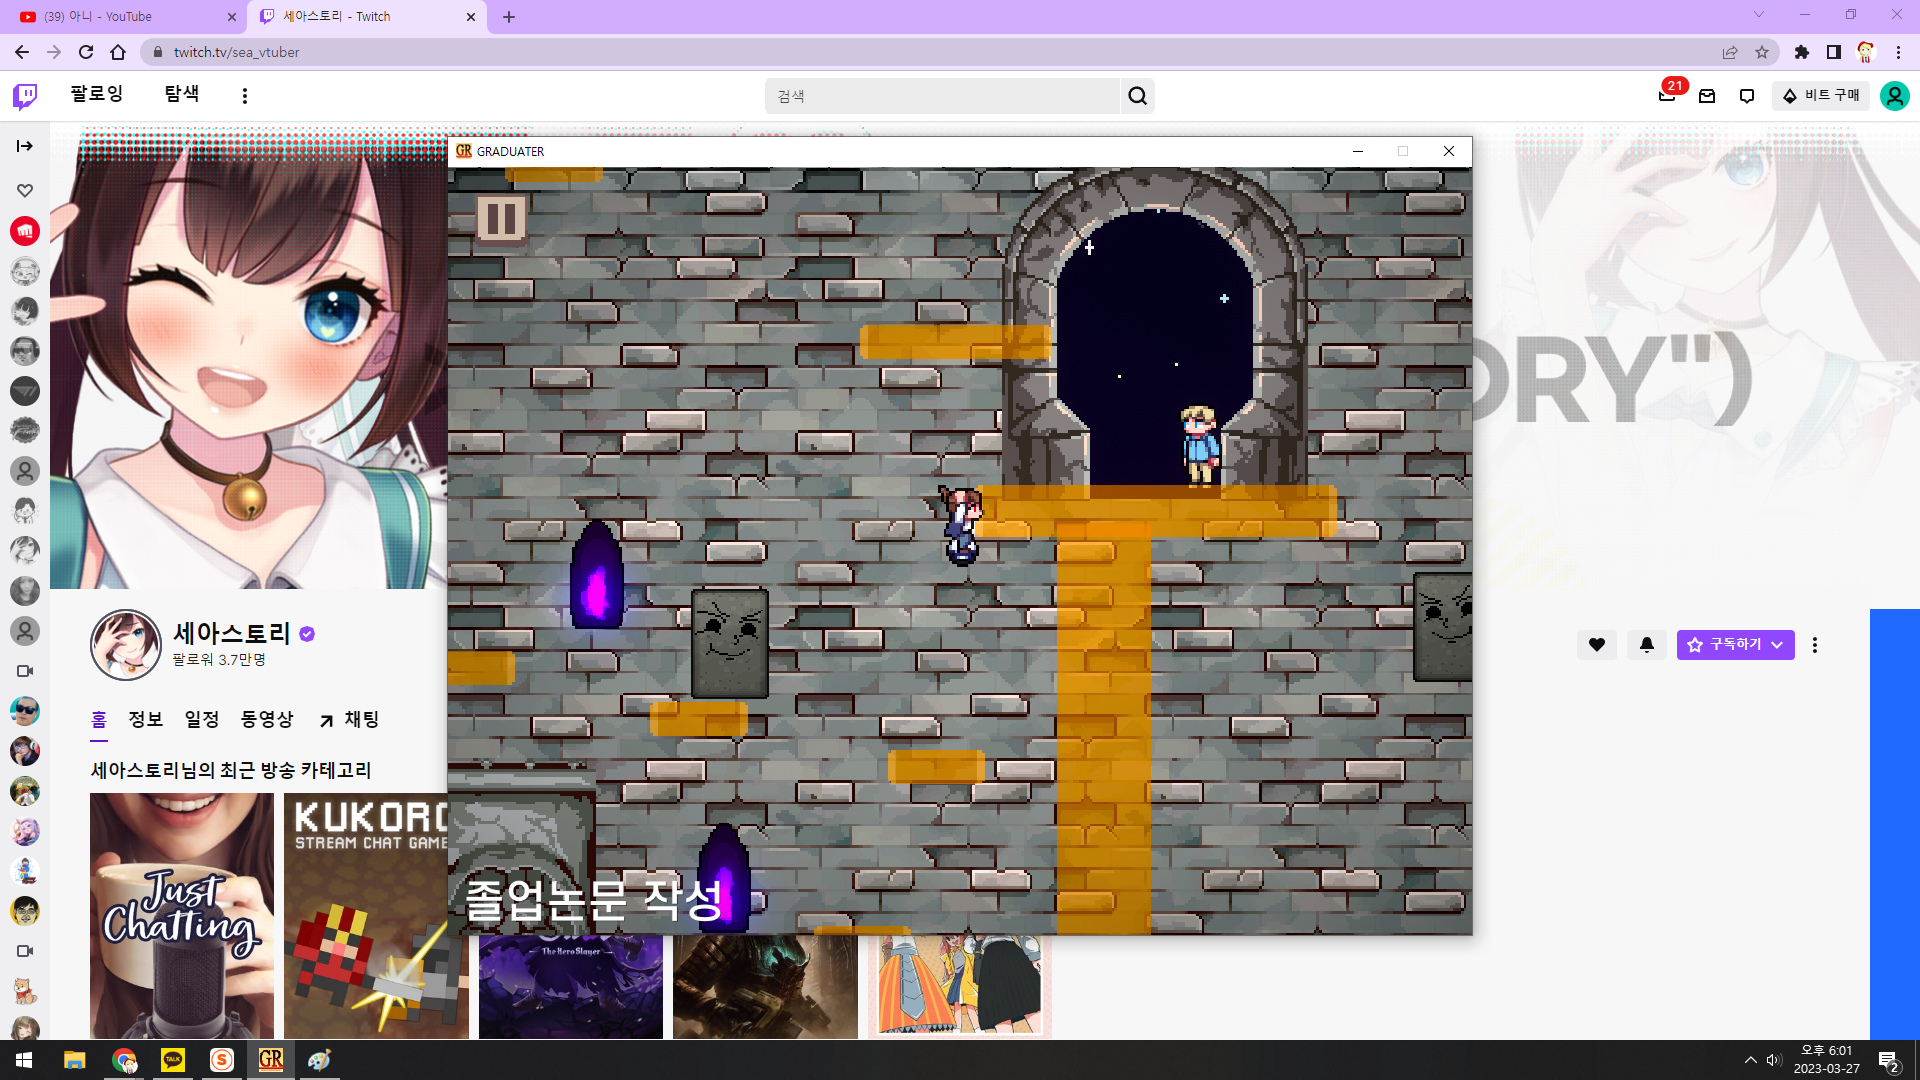Image resolution: width=1920 pixels, height=1080 pixels.
Task: Click the search magnifier button
Action: (x=1137, y=96)
